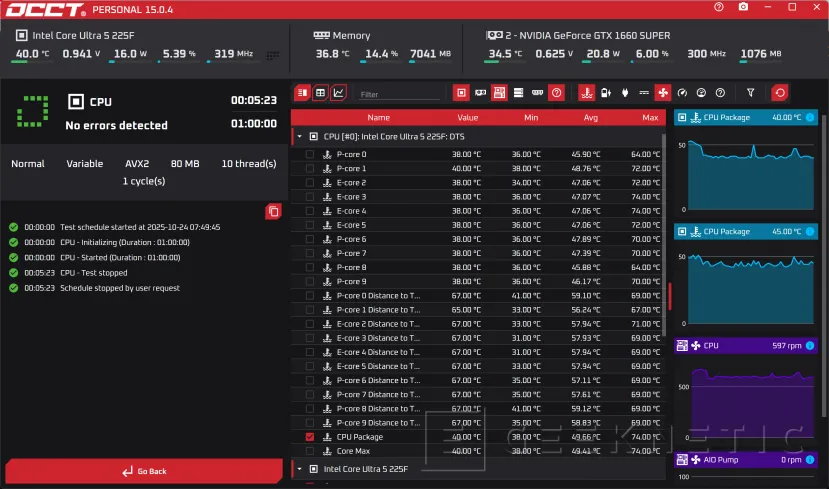
Task: Click the CPU fan graph header
Action: (746, 345)
